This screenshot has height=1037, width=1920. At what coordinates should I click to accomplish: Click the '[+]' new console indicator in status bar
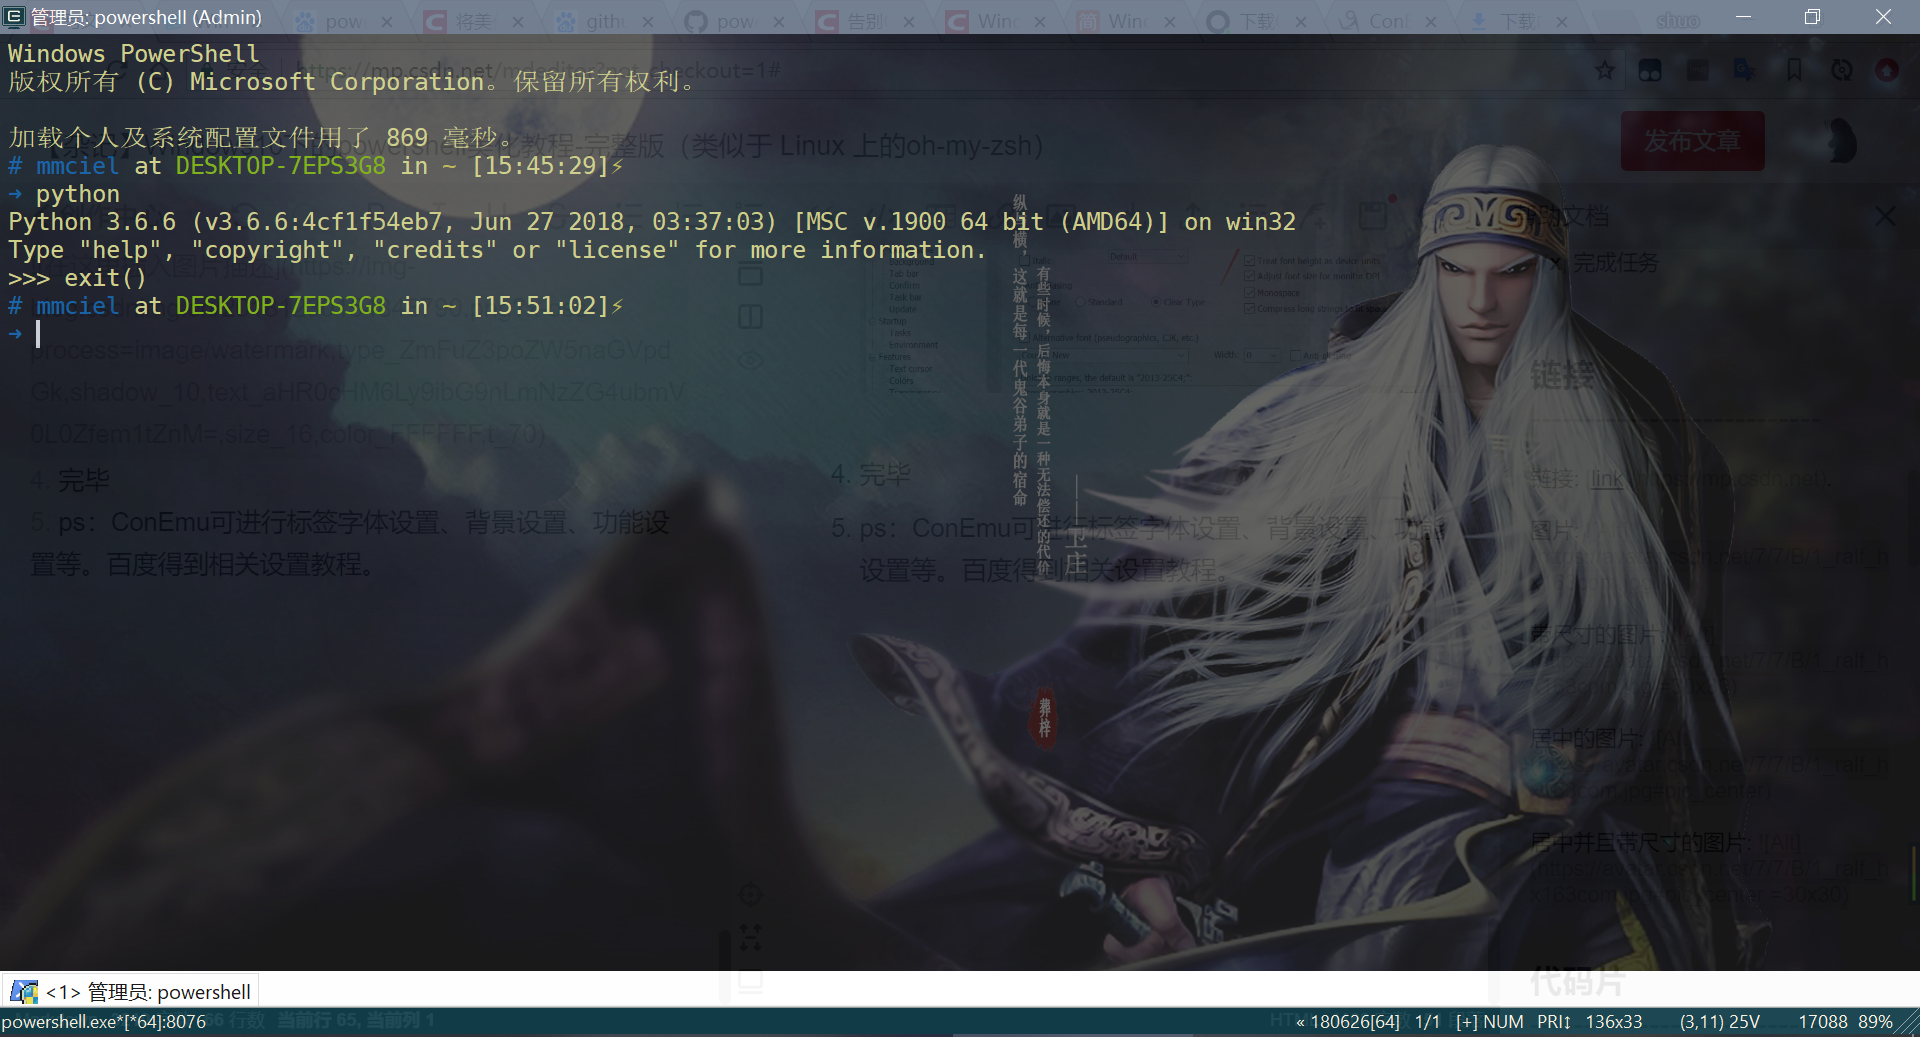pyautogui.click(x=1466, y=1022)
